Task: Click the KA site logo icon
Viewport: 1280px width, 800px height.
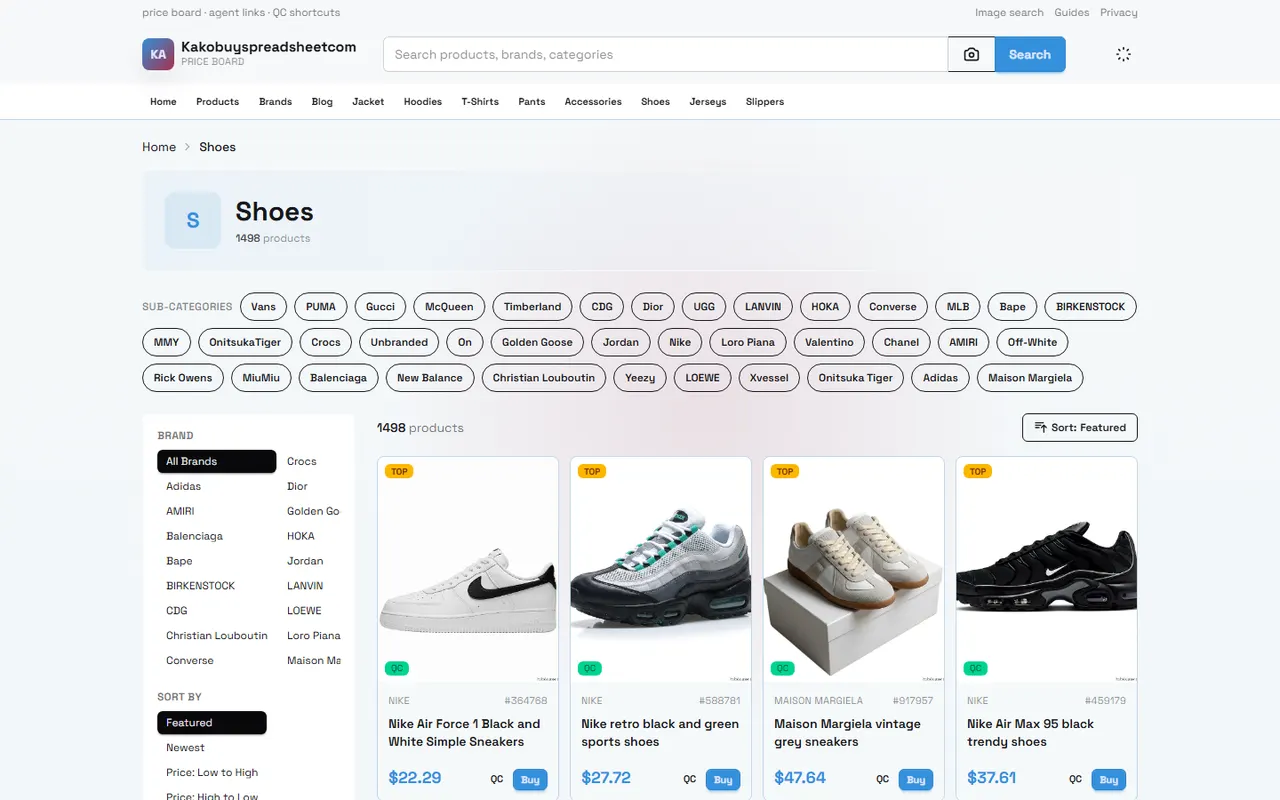Action: pos(158,54)
